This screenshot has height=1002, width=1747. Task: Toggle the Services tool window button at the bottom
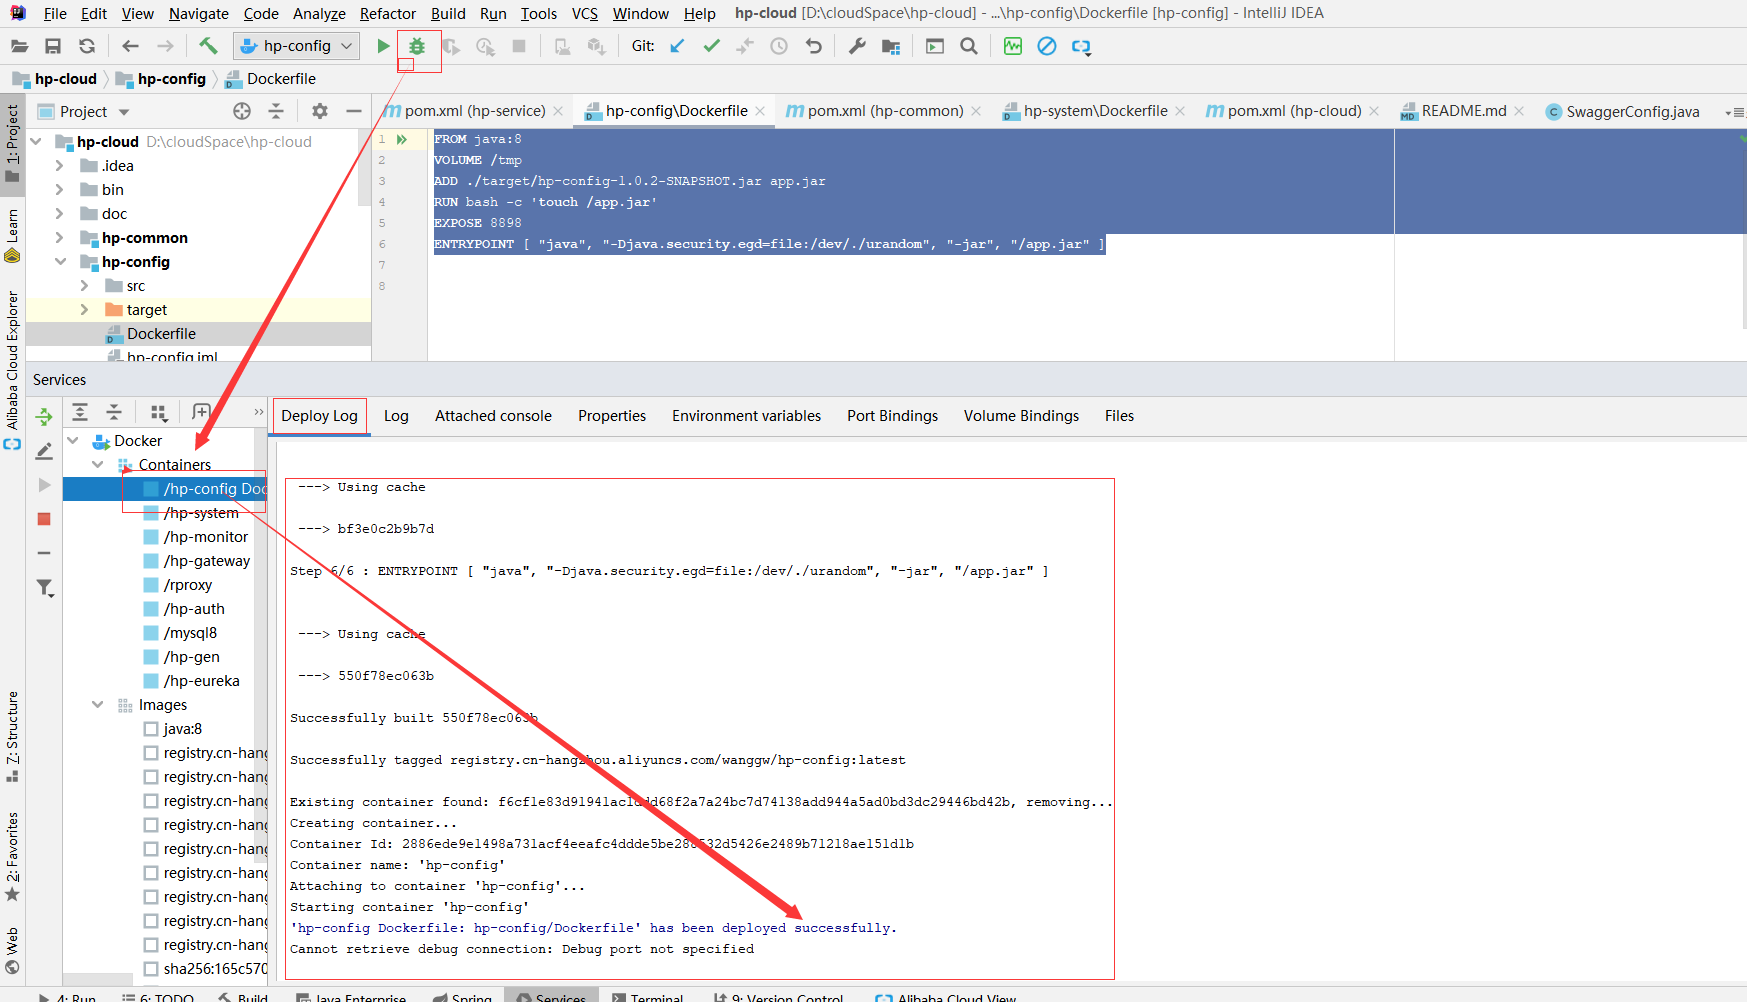pos(552,996)
